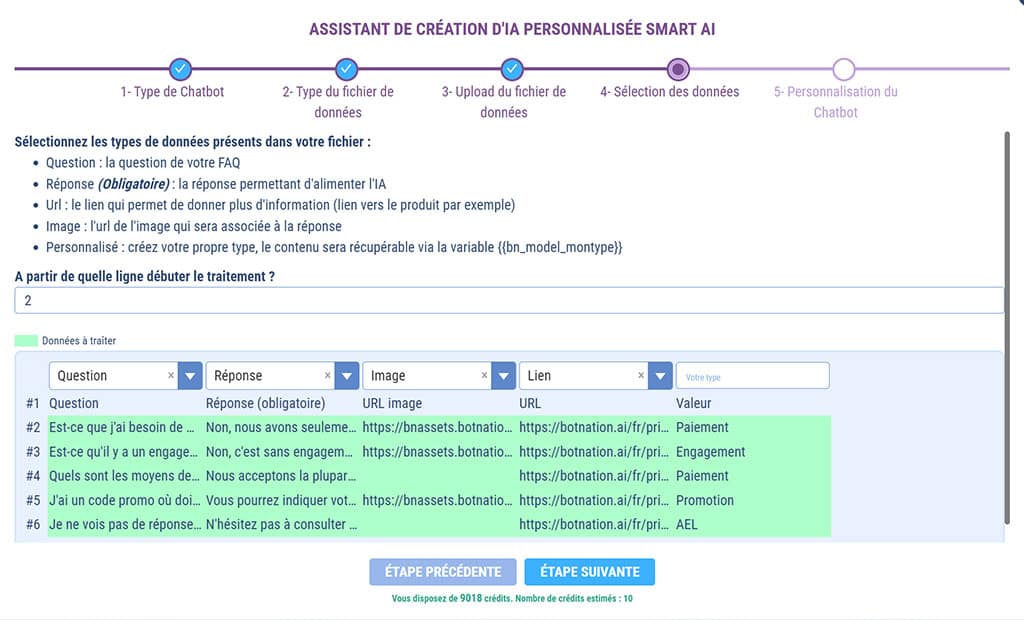Click the step 3 checkmark circle
The height and width of the screenshot is (620, 1024).
click(x=512, y=69)
